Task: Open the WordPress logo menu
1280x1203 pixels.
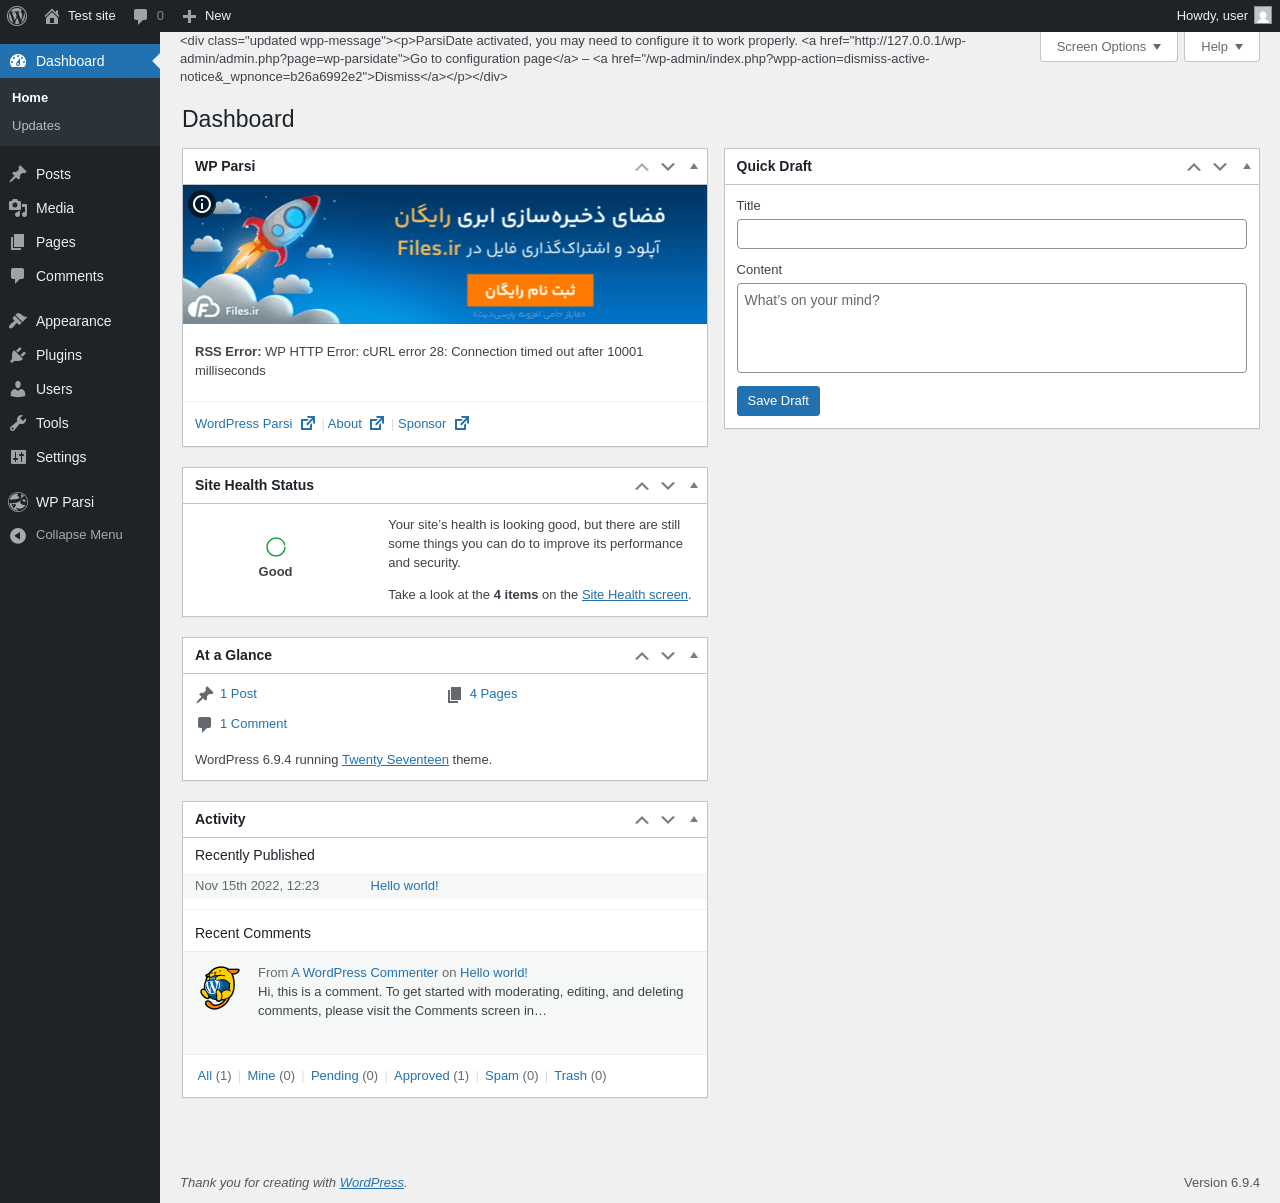Action: 17,16
